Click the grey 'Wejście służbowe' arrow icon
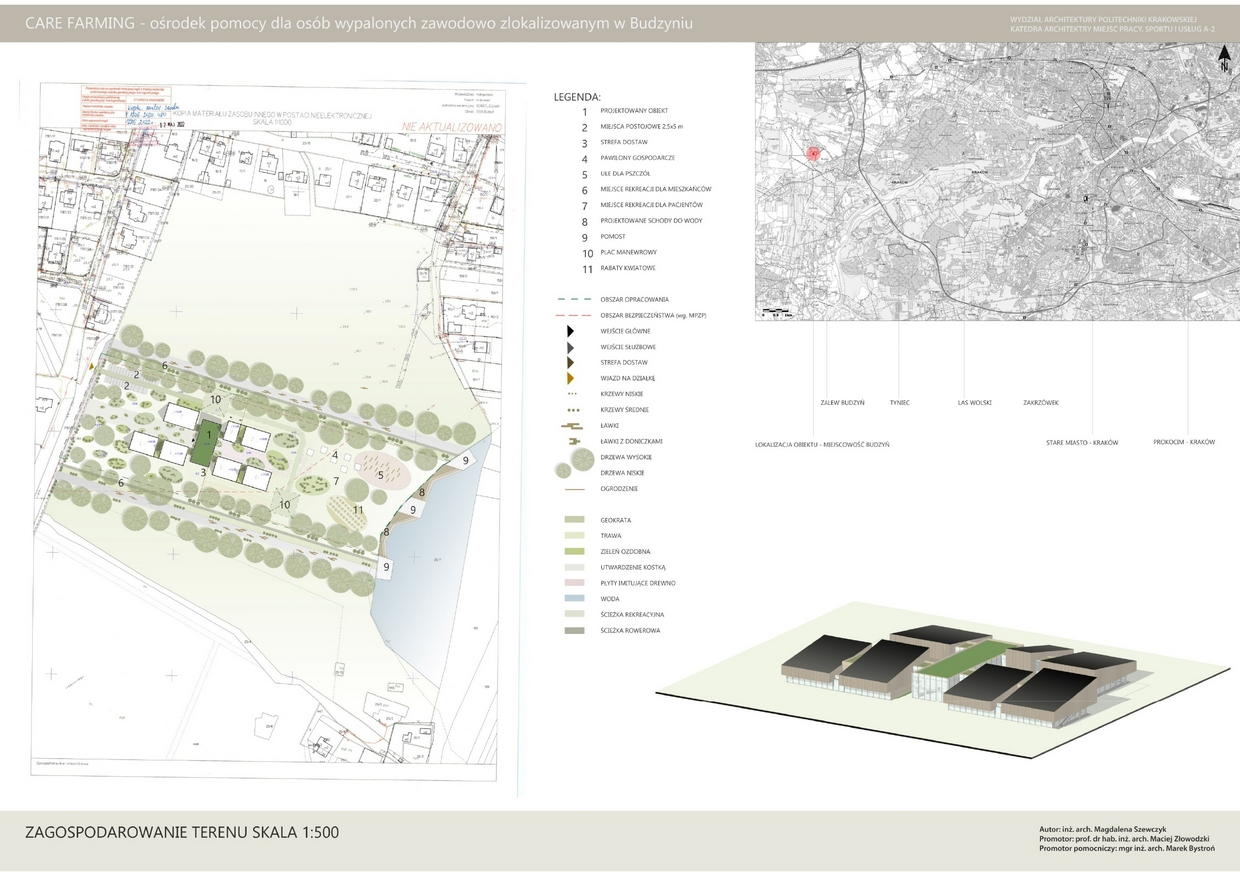 (x=570, y=347)
